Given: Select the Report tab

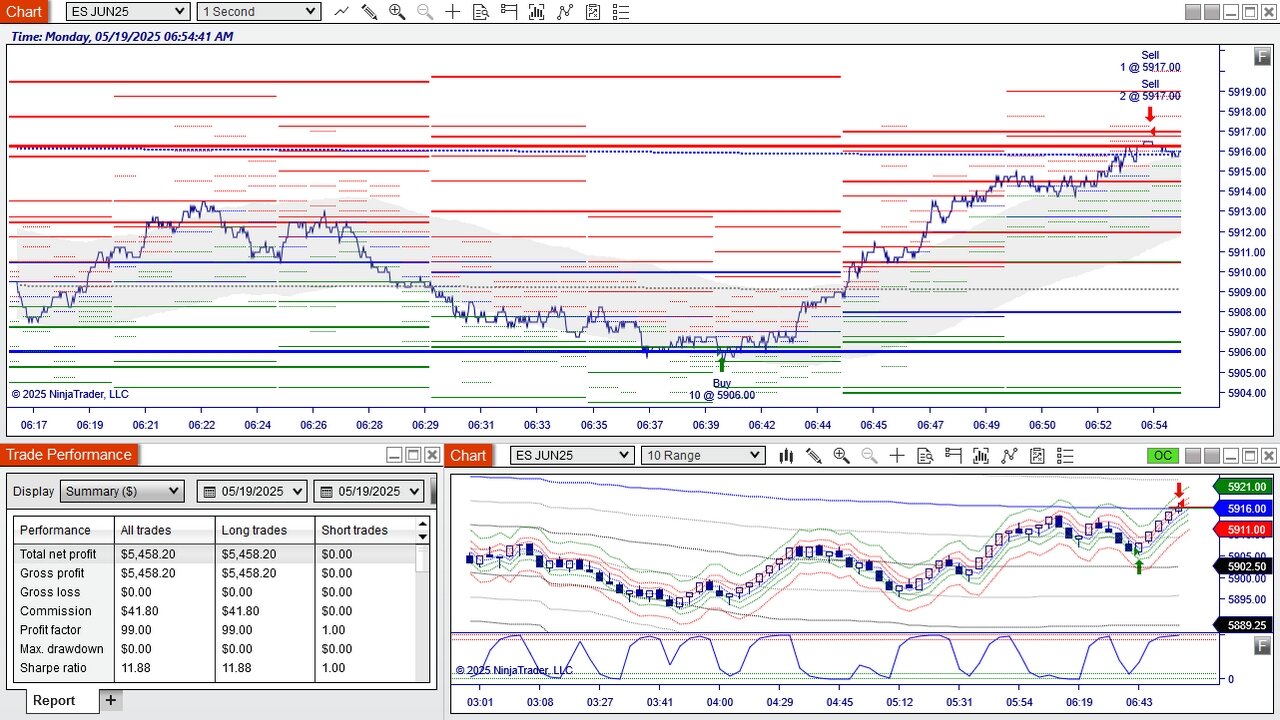Looking at the screenshot, I should point(54,700).
